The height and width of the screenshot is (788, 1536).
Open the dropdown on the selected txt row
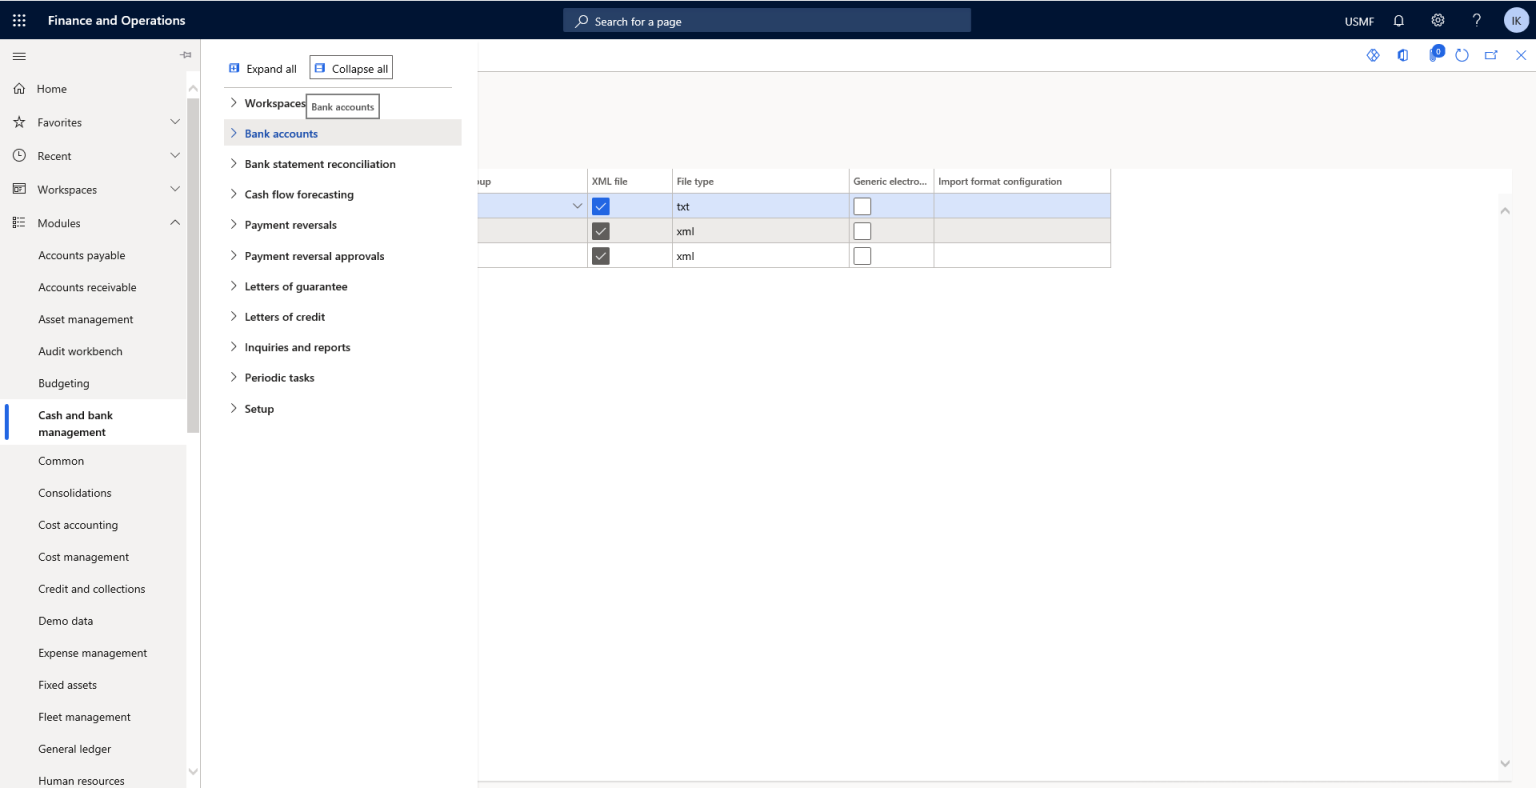[x=577, y=205]
